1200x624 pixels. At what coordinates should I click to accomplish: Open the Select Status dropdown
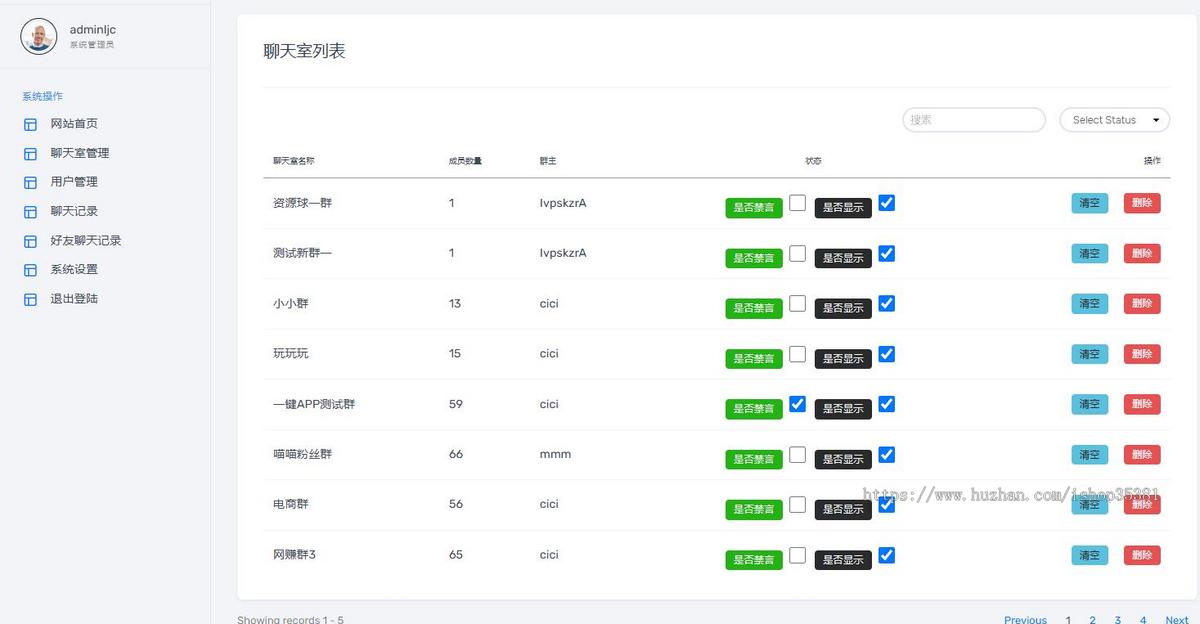(1114, 119)
